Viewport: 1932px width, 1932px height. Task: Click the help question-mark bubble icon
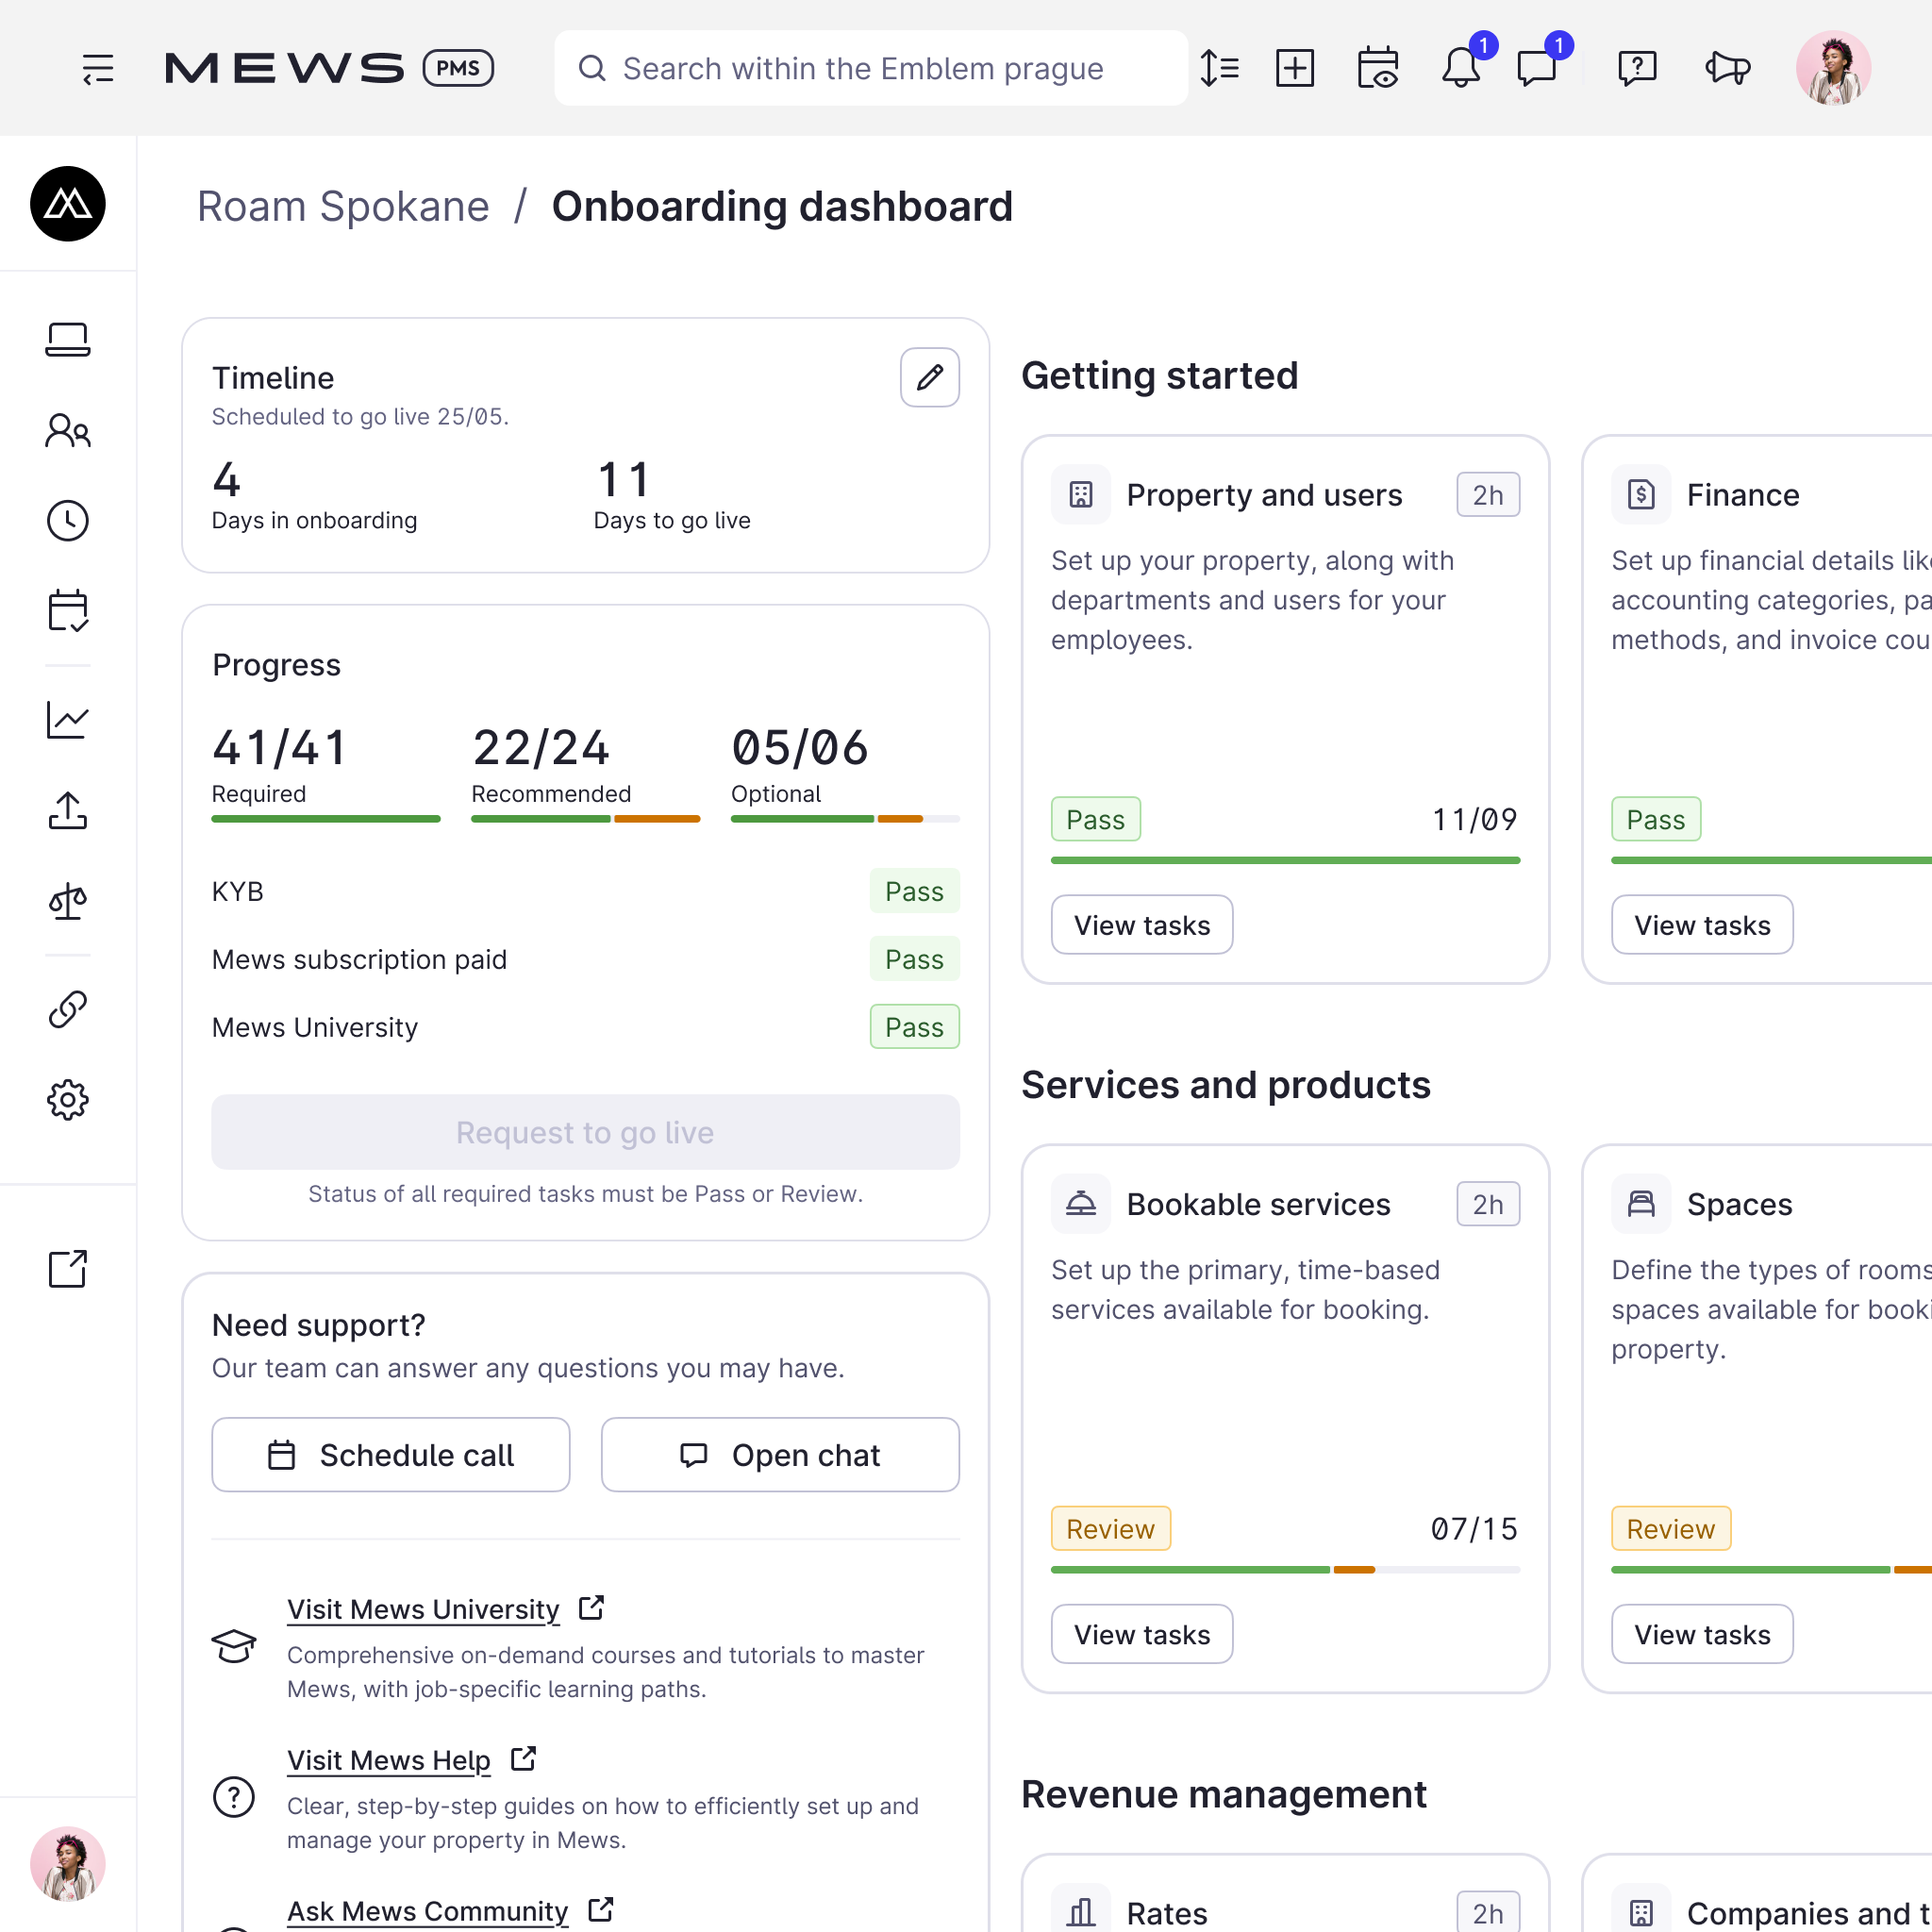[x=1637, y=67]
